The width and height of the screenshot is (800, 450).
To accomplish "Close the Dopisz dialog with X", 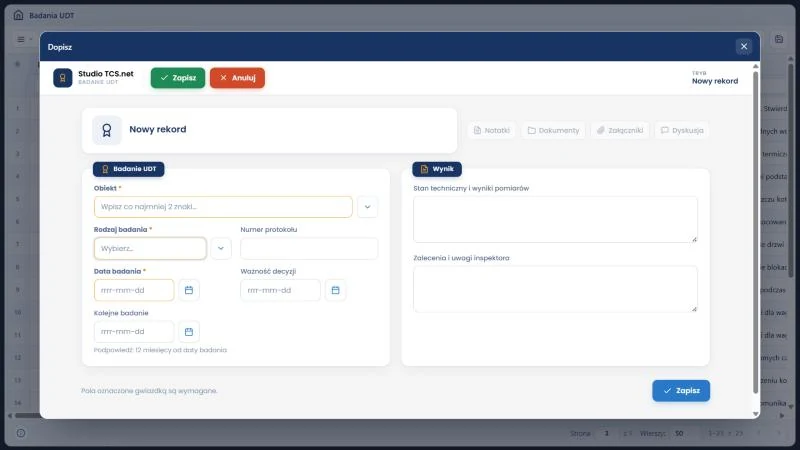I will [744, 46].
